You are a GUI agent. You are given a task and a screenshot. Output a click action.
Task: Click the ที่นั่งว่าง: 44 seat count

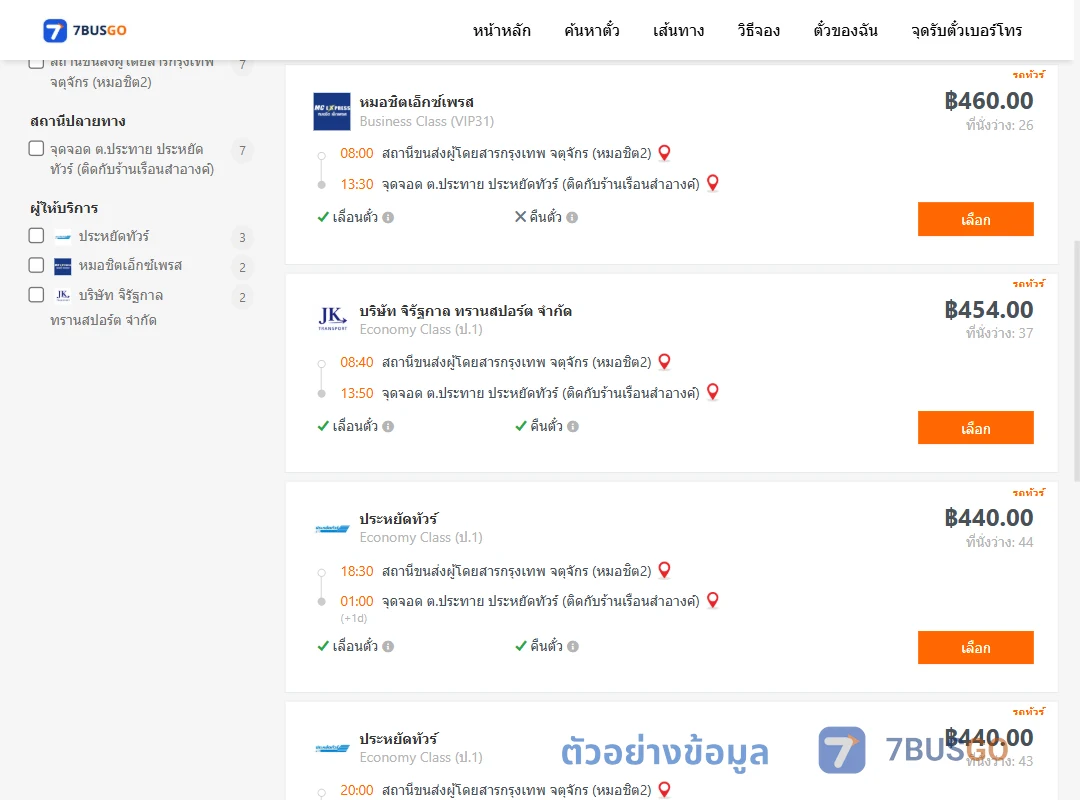(999, 542)
